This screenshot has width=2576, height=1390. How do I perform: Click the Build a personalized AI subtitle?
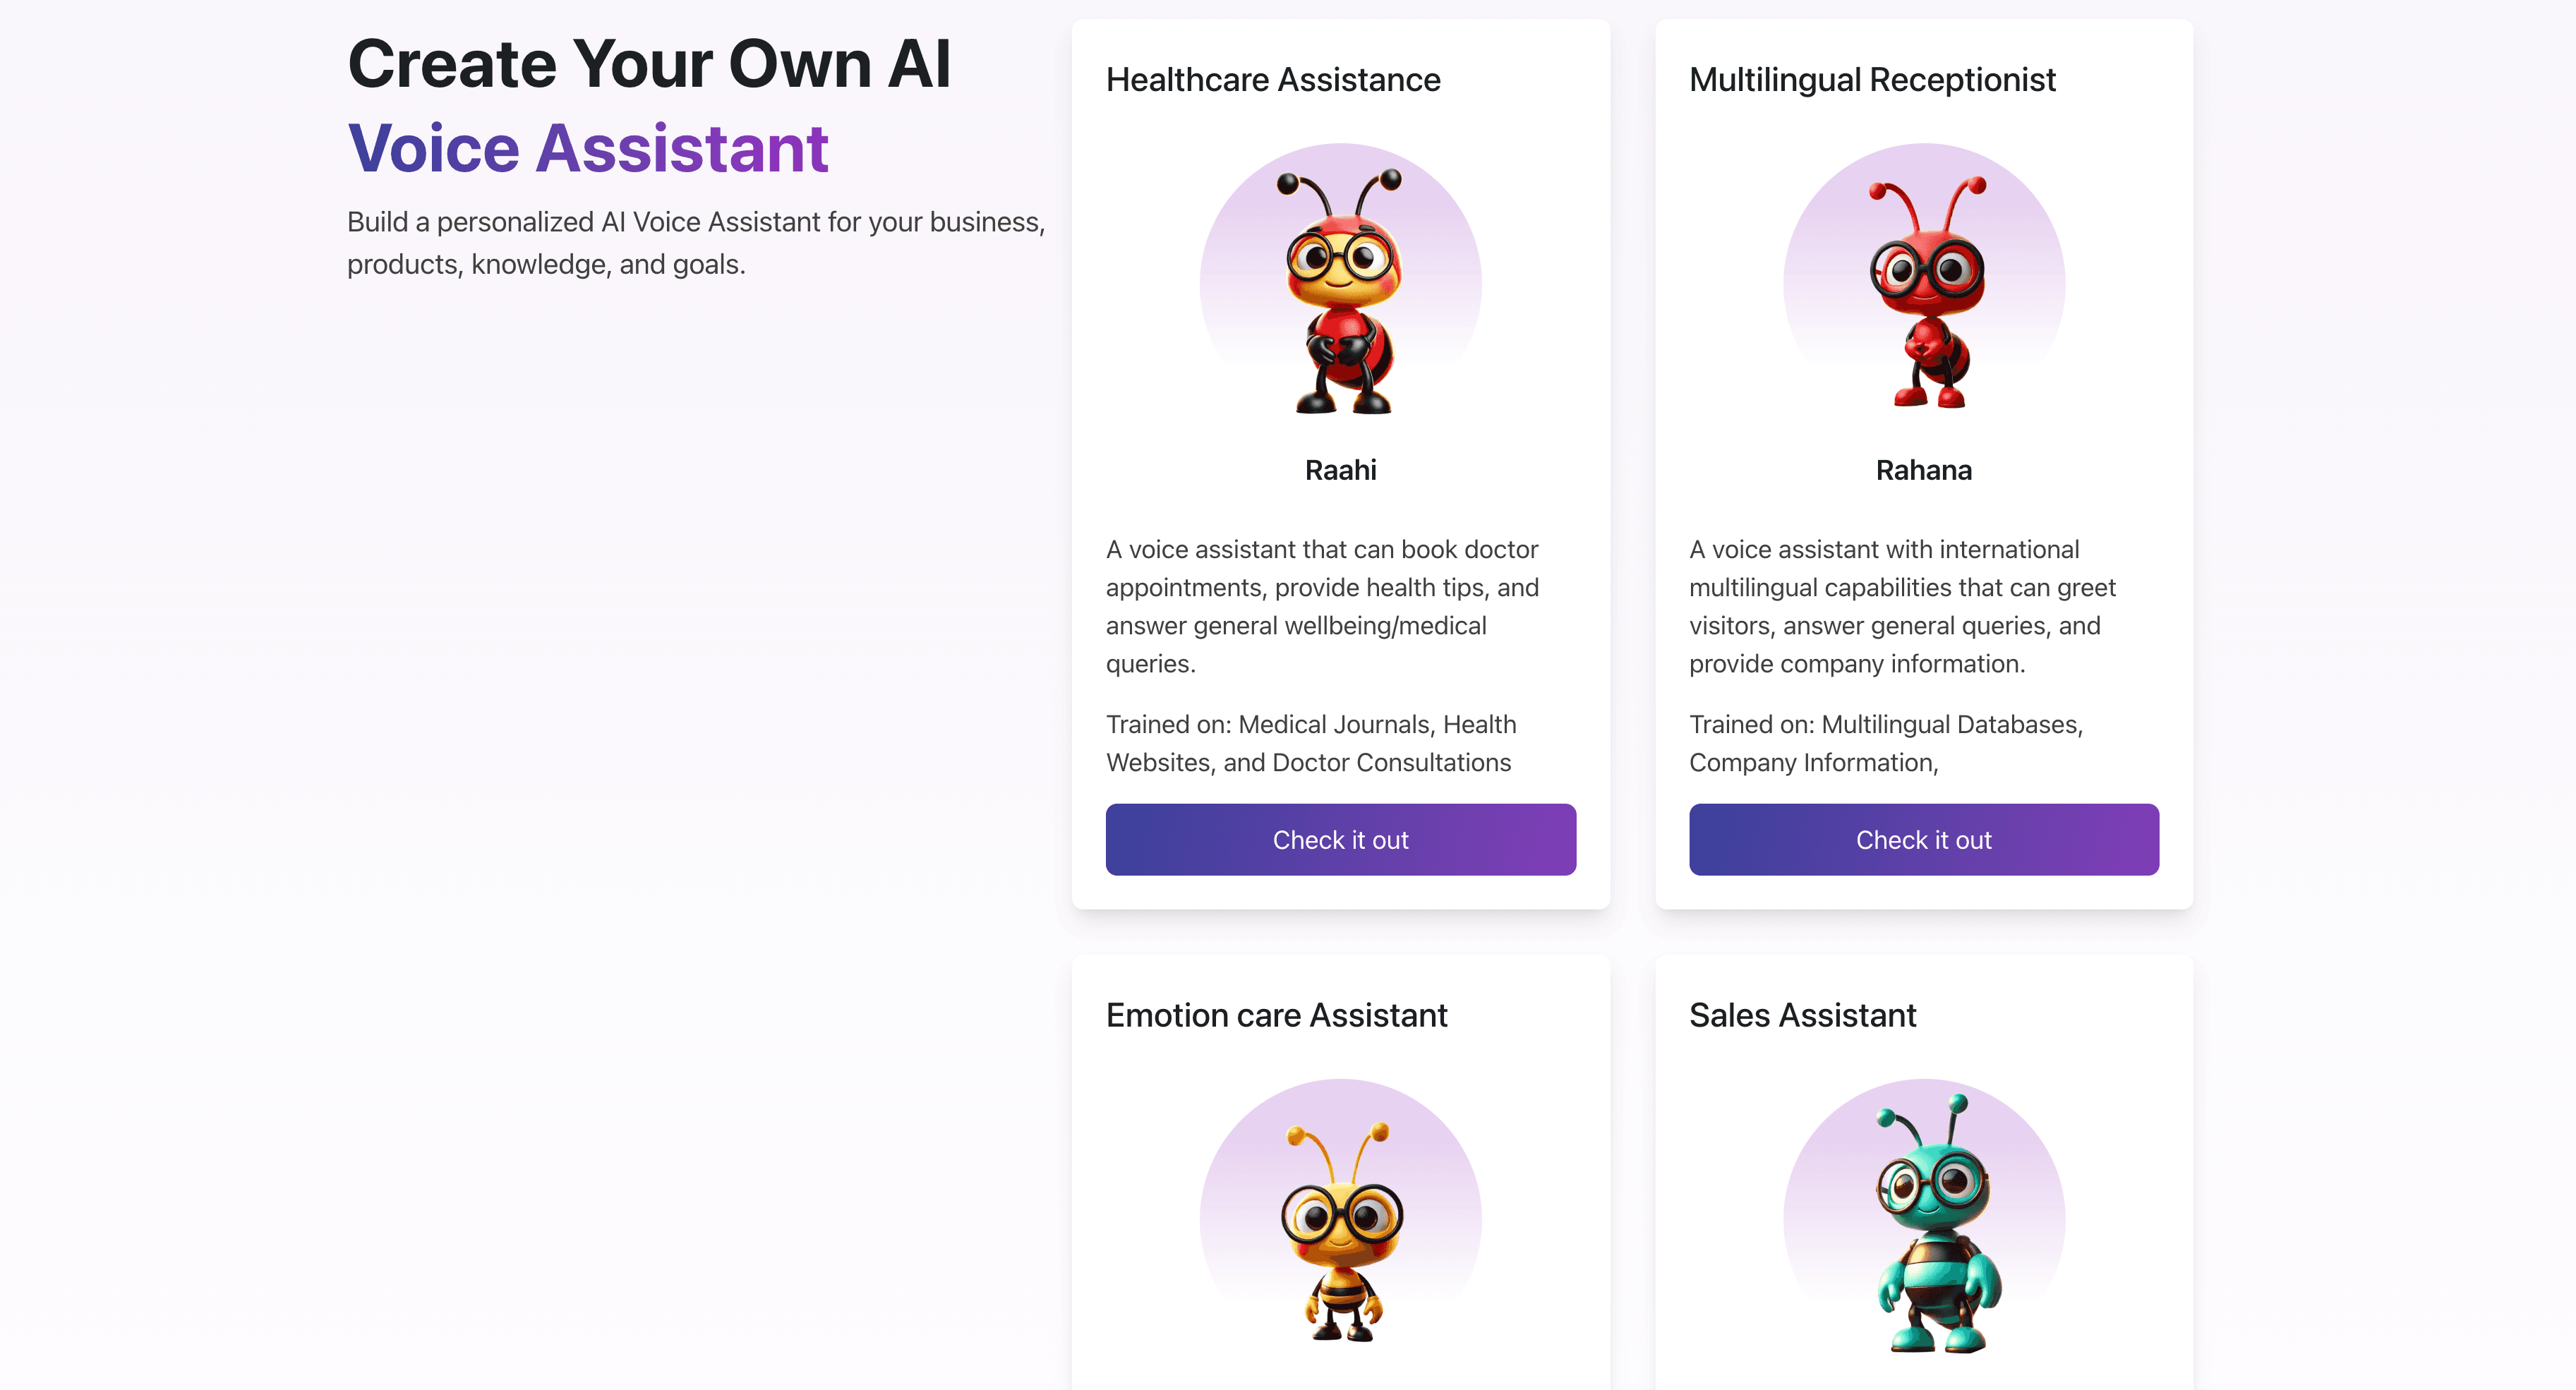pyautogui.click(x=696, y=243)
